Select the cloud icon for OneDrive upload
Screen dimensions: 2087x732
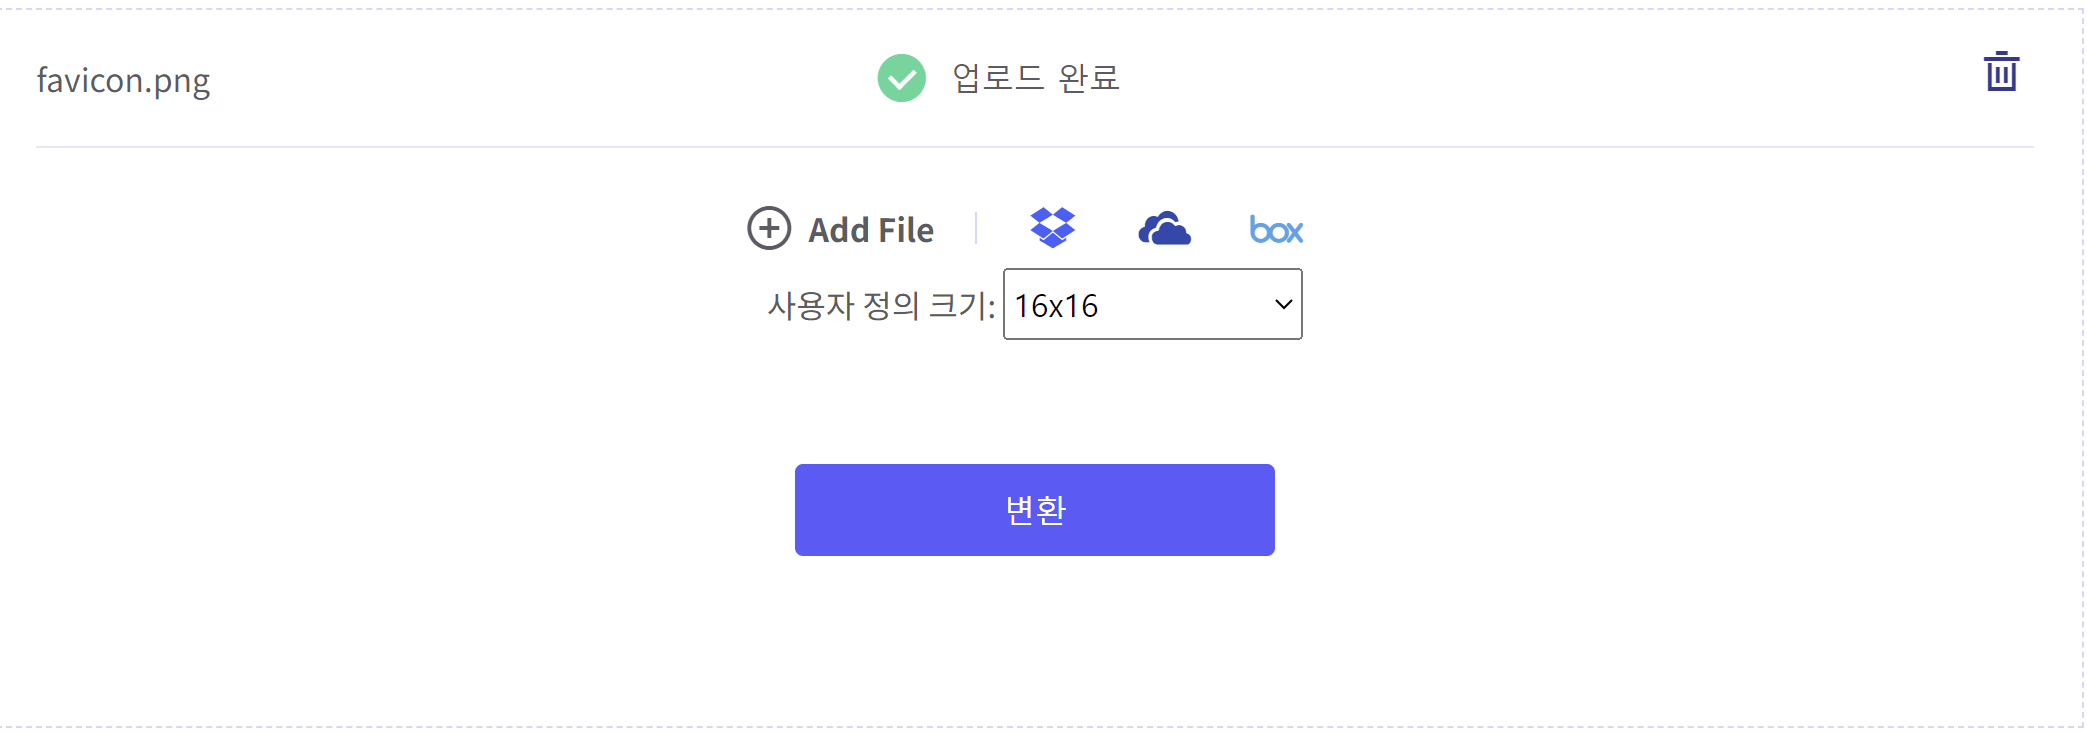(1165, 228)
